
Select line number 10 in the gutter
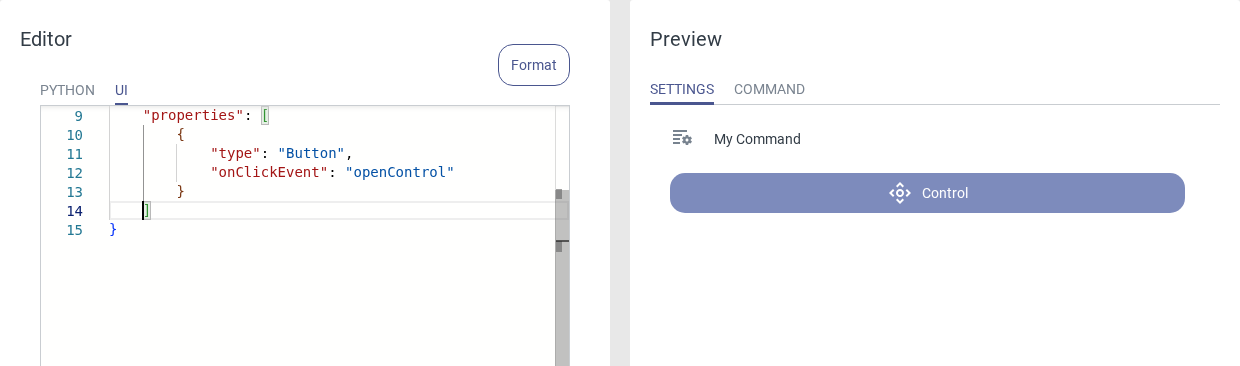pyautogui.click(x=74, y=135)
